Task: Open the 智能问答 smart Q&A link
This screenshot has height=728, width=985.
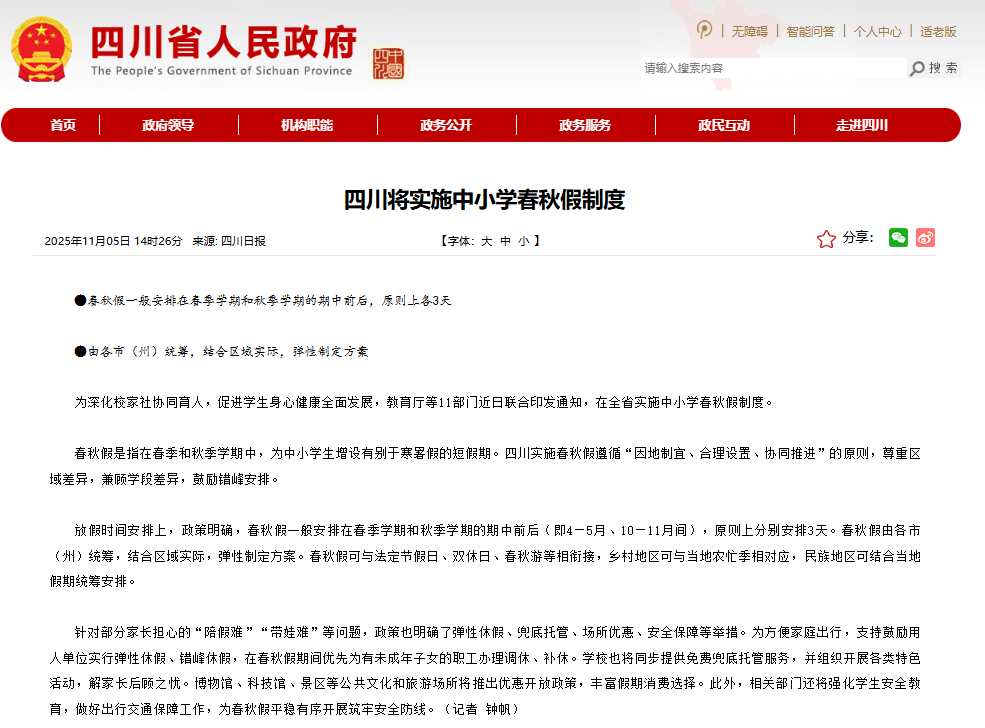Action: pos(810,31)
